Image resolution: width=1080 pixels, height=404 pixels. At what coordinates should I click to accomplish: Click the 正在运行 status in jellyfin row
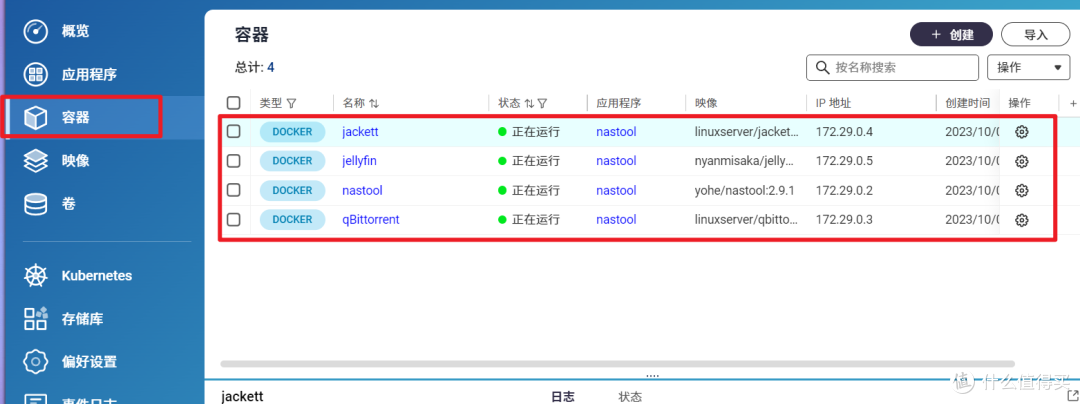(528, 161)
